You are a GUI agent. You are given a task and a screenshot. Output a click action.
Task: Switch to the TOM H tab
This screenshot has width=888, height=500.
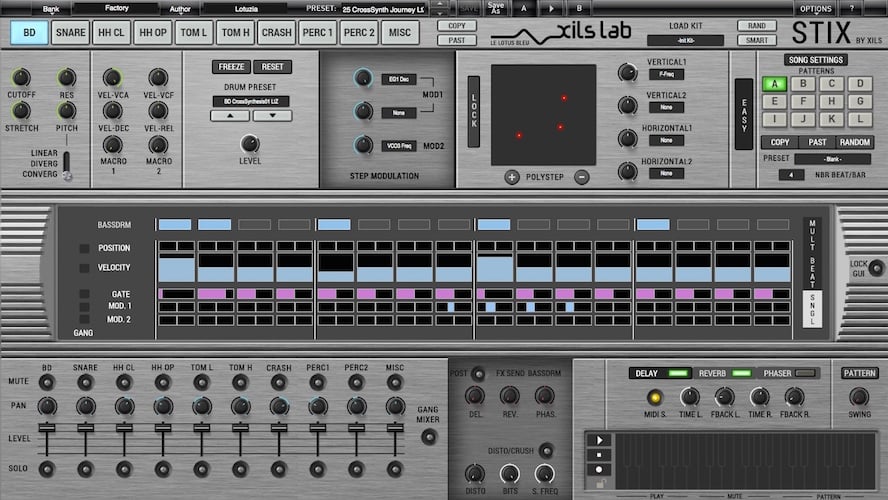point(235,32)
